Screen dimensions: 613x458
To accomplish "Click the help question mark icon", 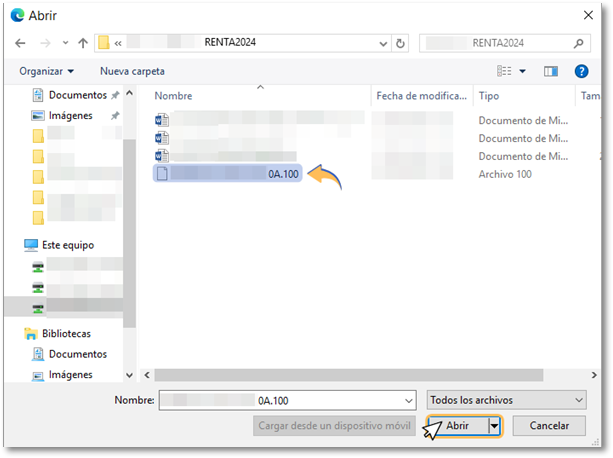I will (x=581, y=71).
